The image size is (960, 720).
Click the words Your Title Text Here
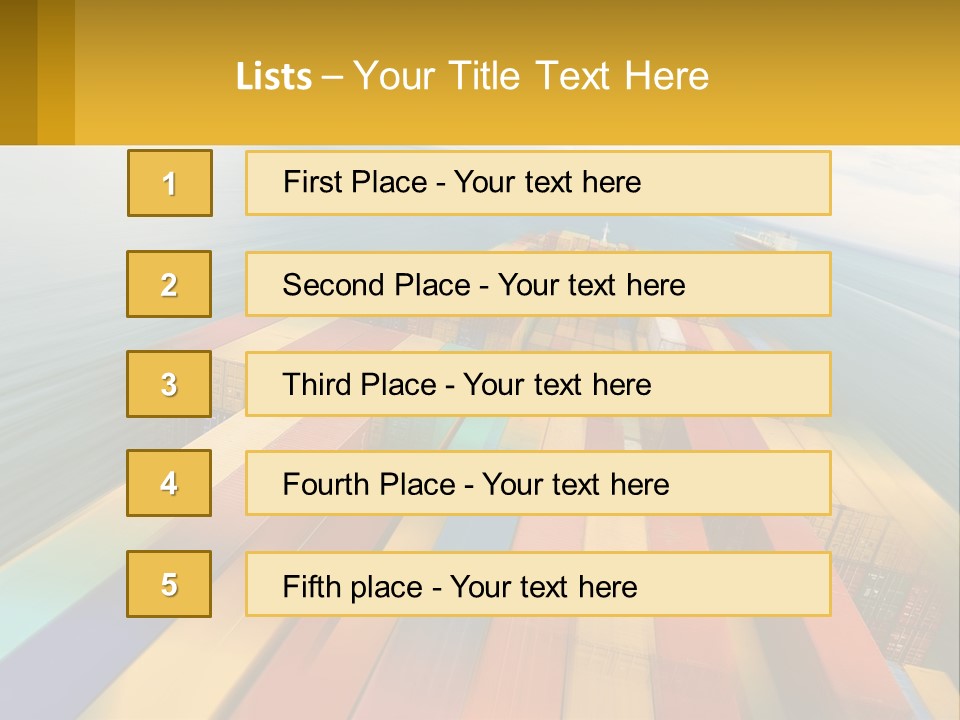[x=531, y=76]
